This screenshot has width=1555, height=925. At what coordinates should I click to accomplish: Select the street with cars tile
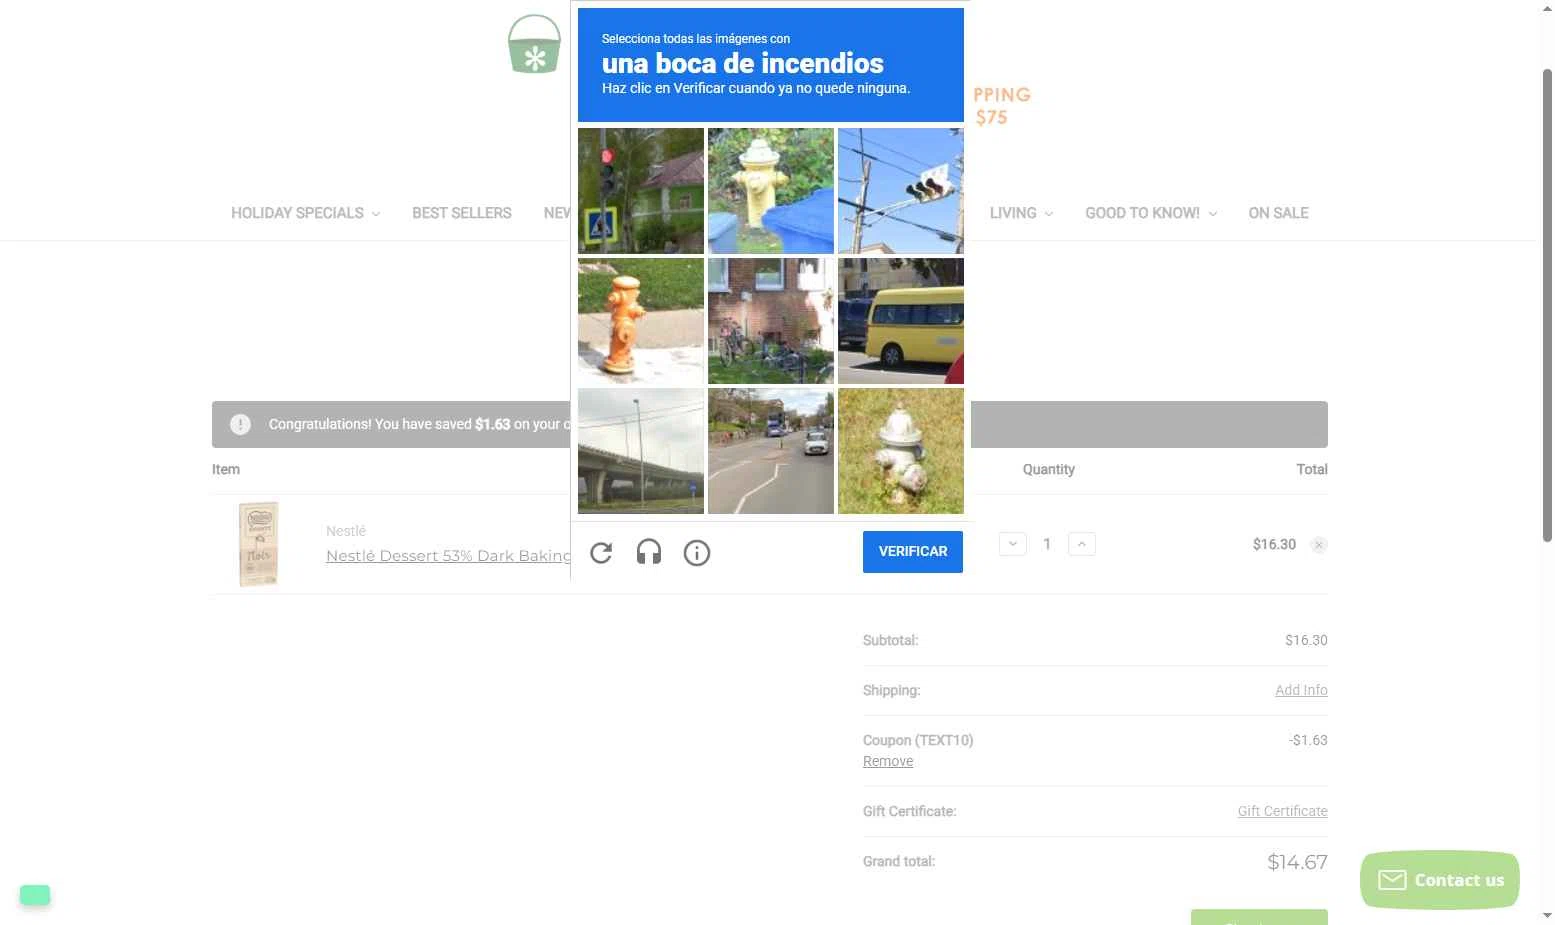pos(771,451)
